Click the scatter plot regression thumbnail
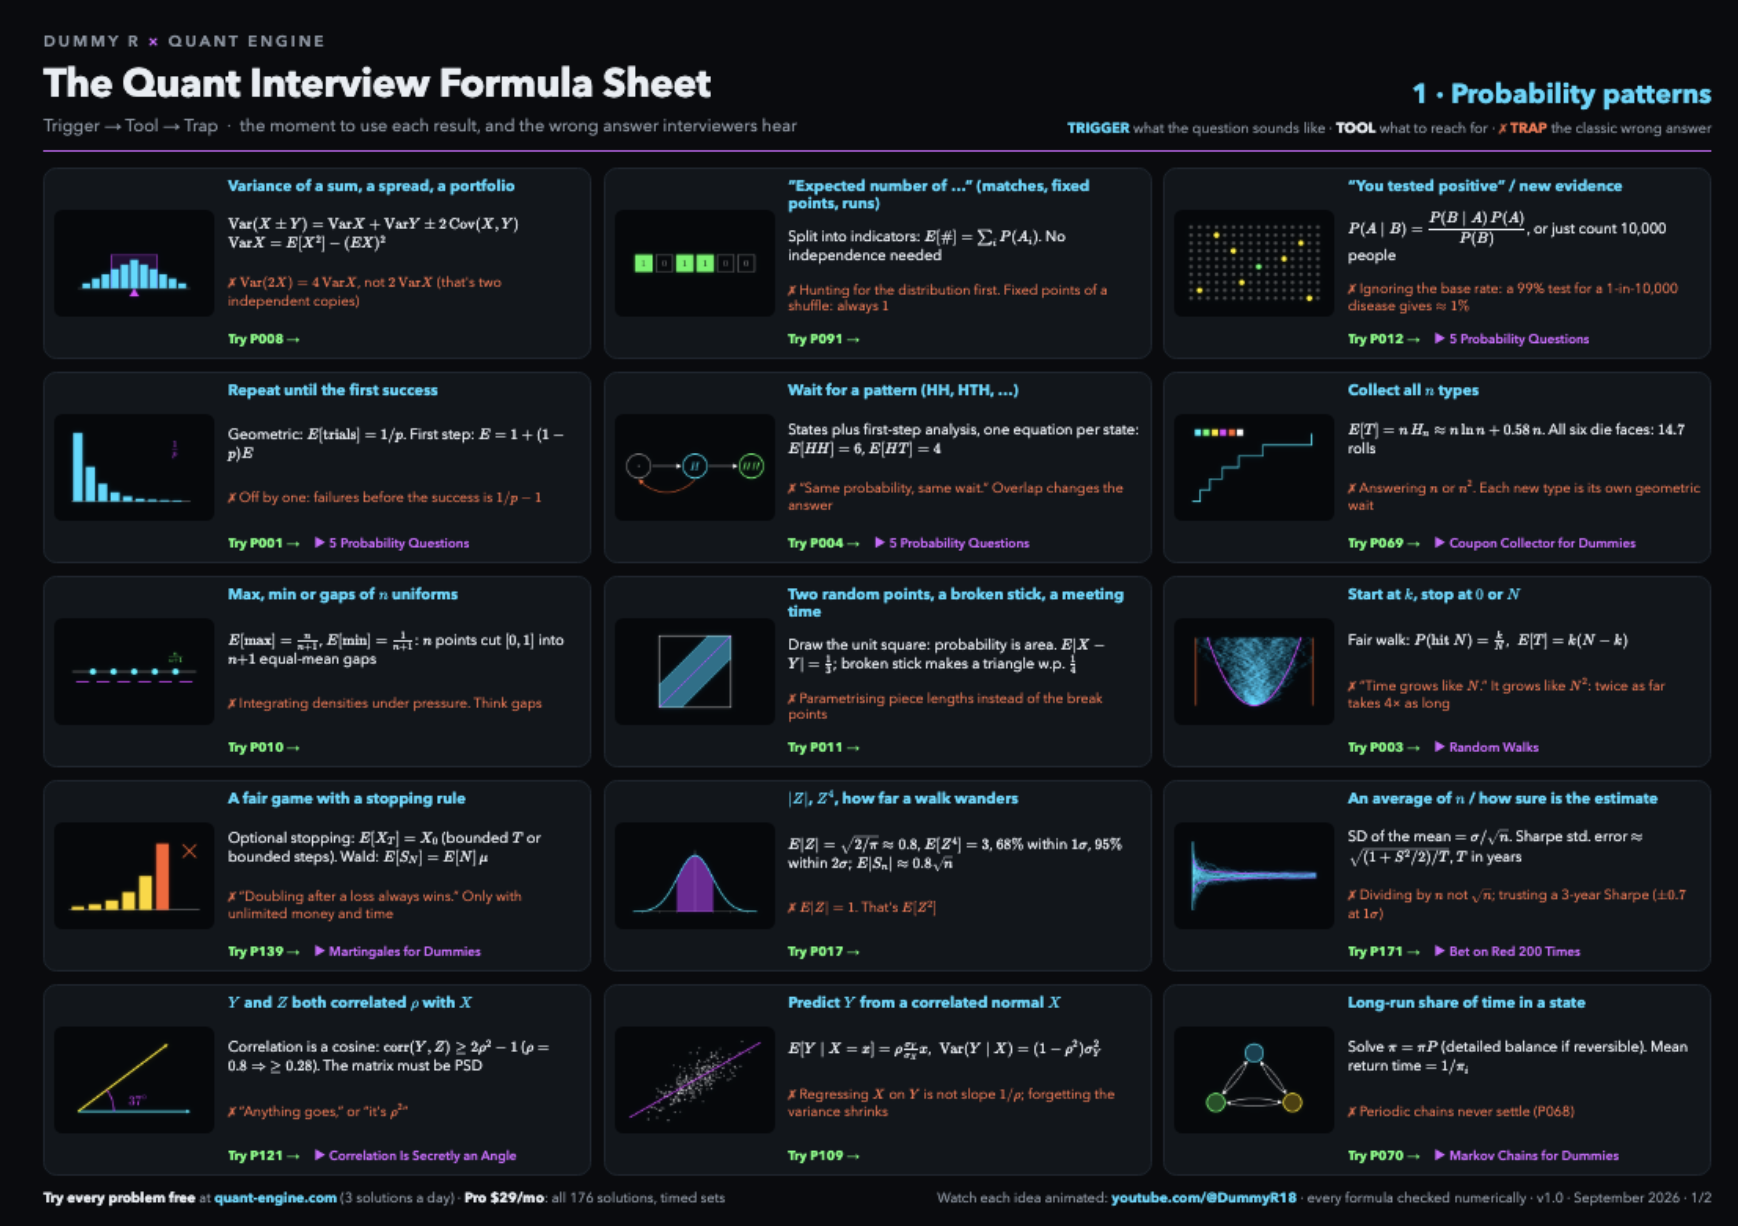Image resolution: width=1738 pixels, height=1226 pixels. tap(694, 1079)
